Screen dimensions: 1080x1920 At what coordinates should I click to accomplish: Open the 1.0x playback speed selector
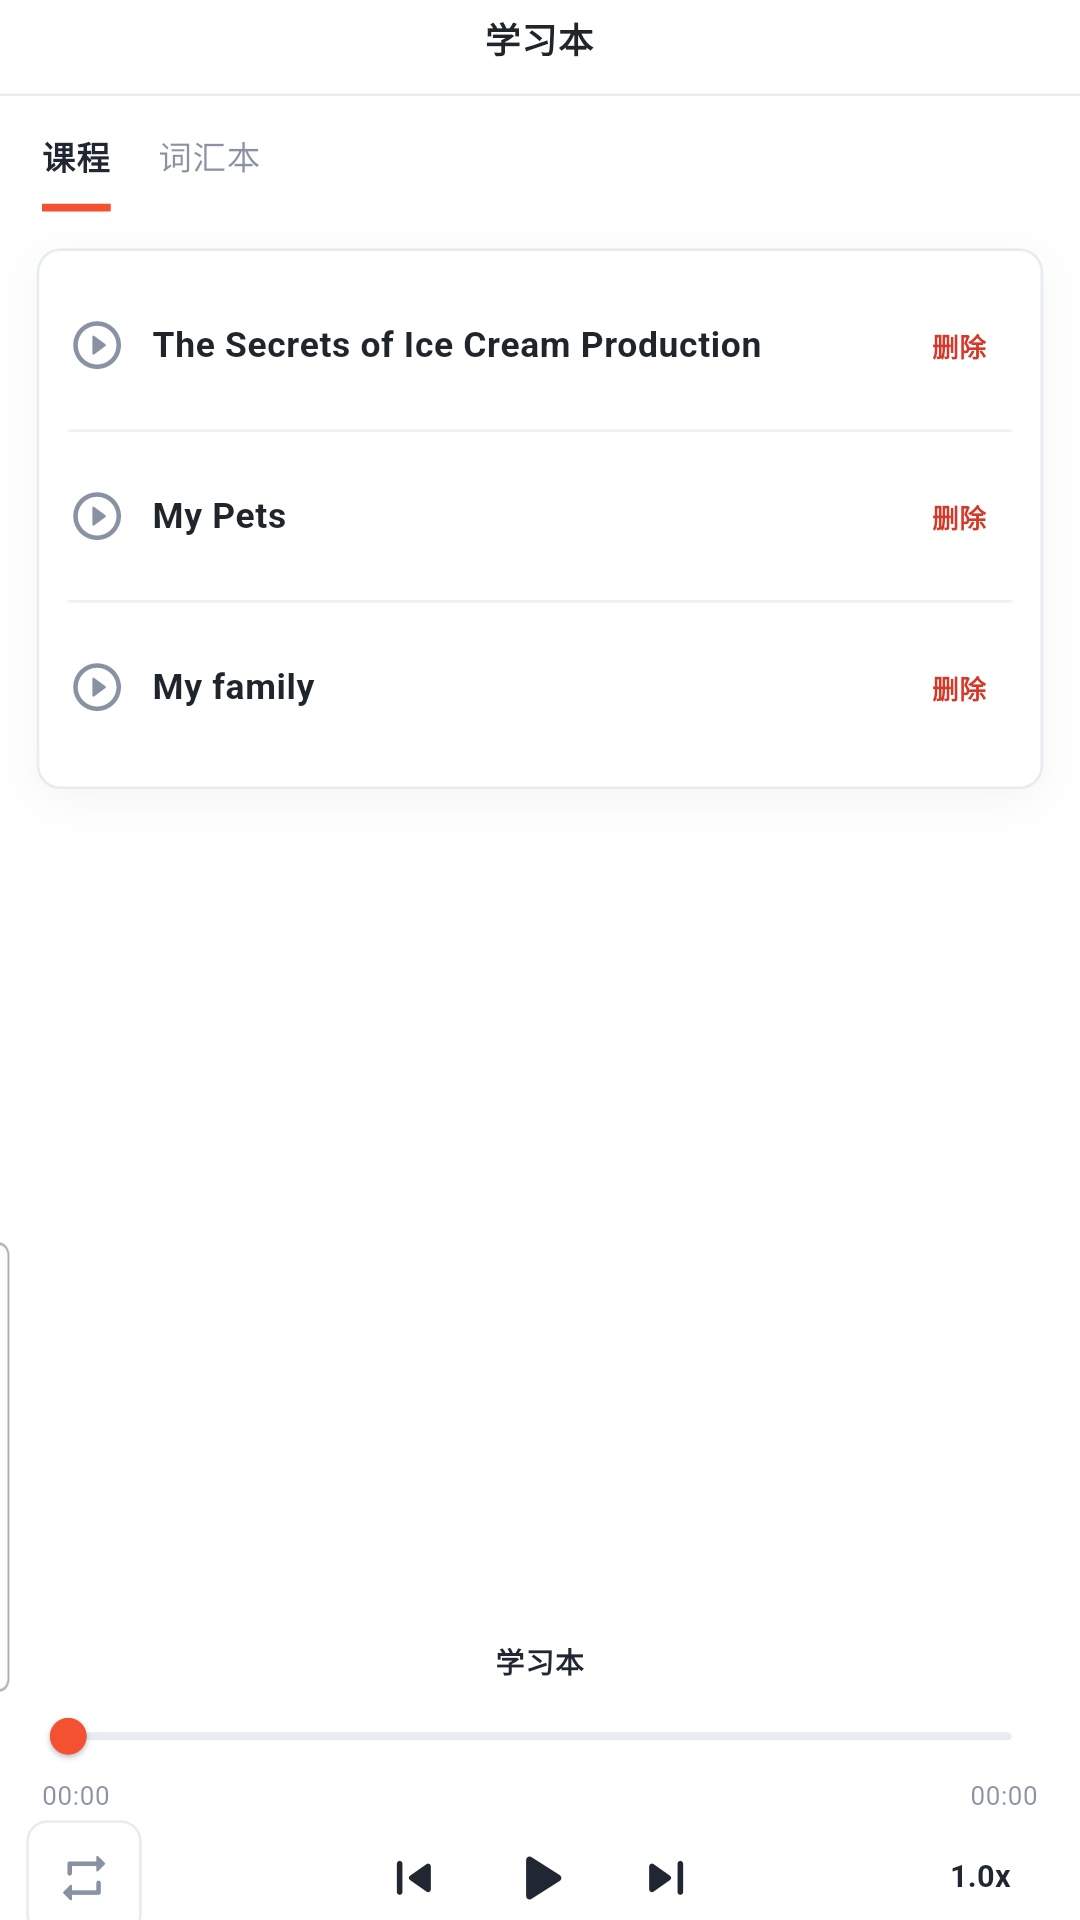pos(980,1877)
